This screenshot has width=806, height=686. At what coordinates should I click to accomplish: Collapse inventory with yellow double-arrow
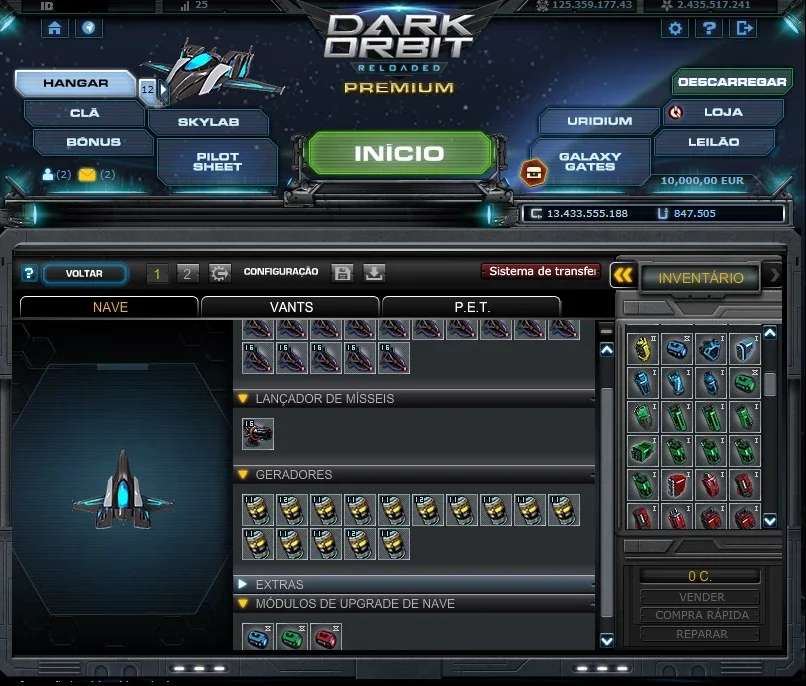[x=623, y=275]
